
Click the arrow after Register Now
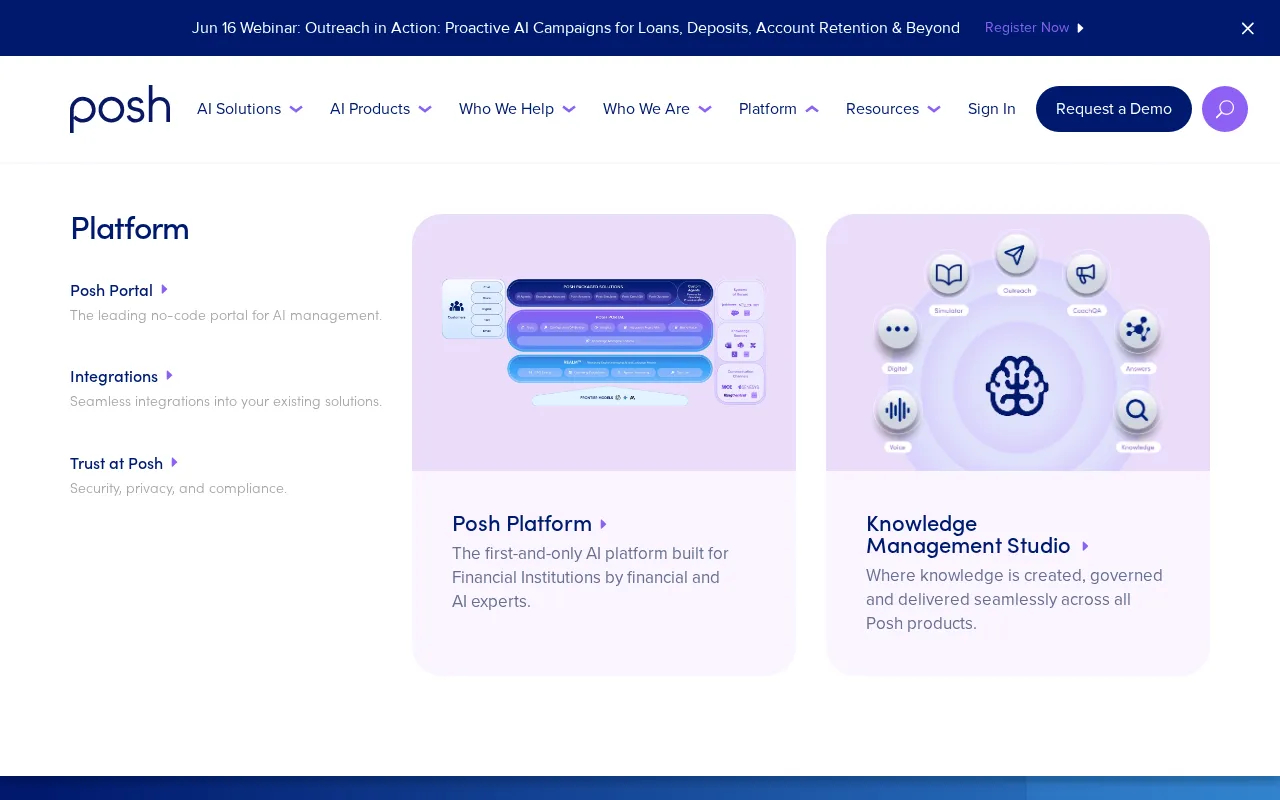point(1080,28)
